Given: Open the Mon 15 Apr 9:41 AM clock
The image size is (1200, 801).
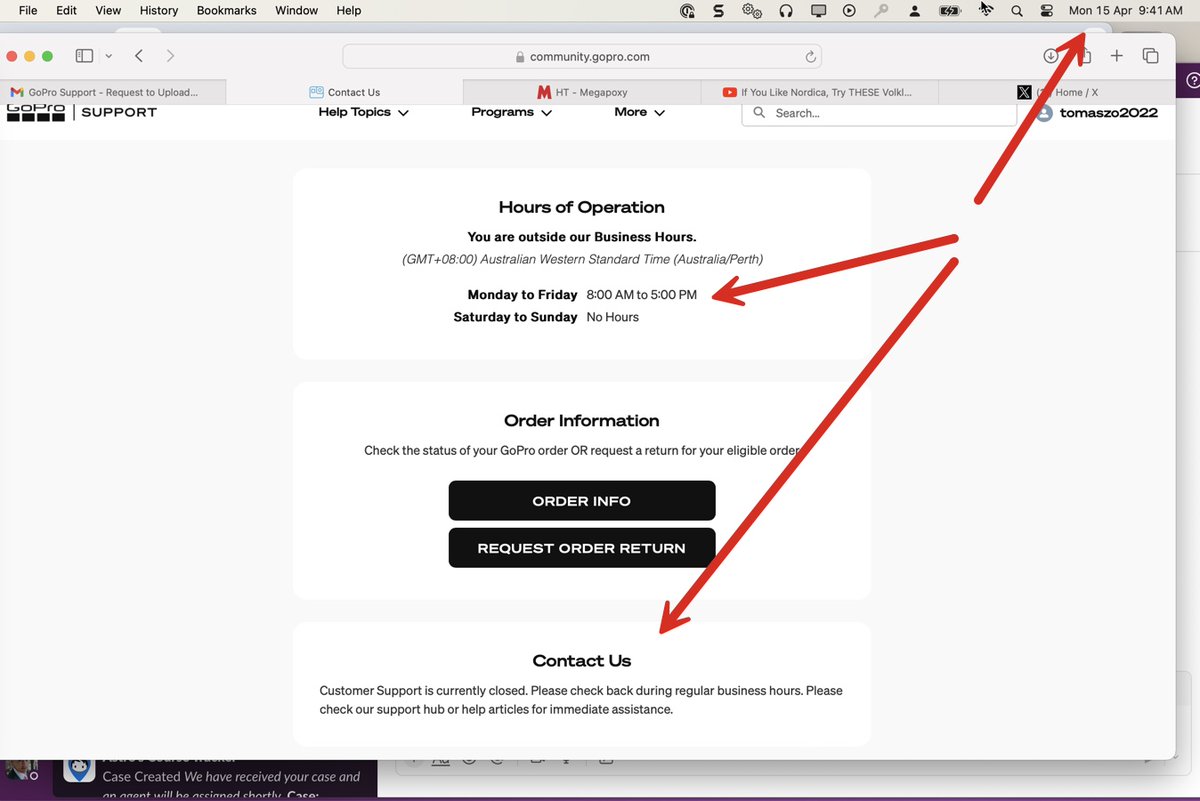Looking at the screenshot, I should [1125, 10].
